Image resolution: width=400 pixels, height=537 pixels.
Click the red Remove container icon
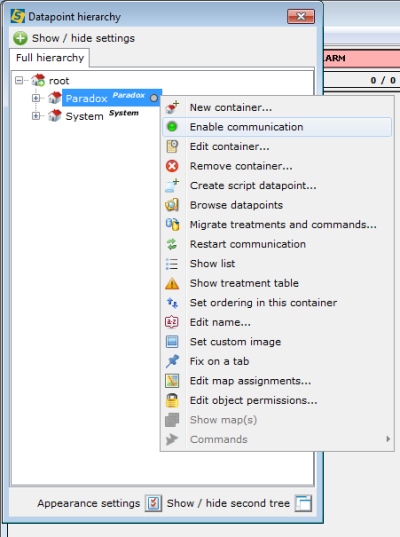pyautogui.click(x=172, y=166)
